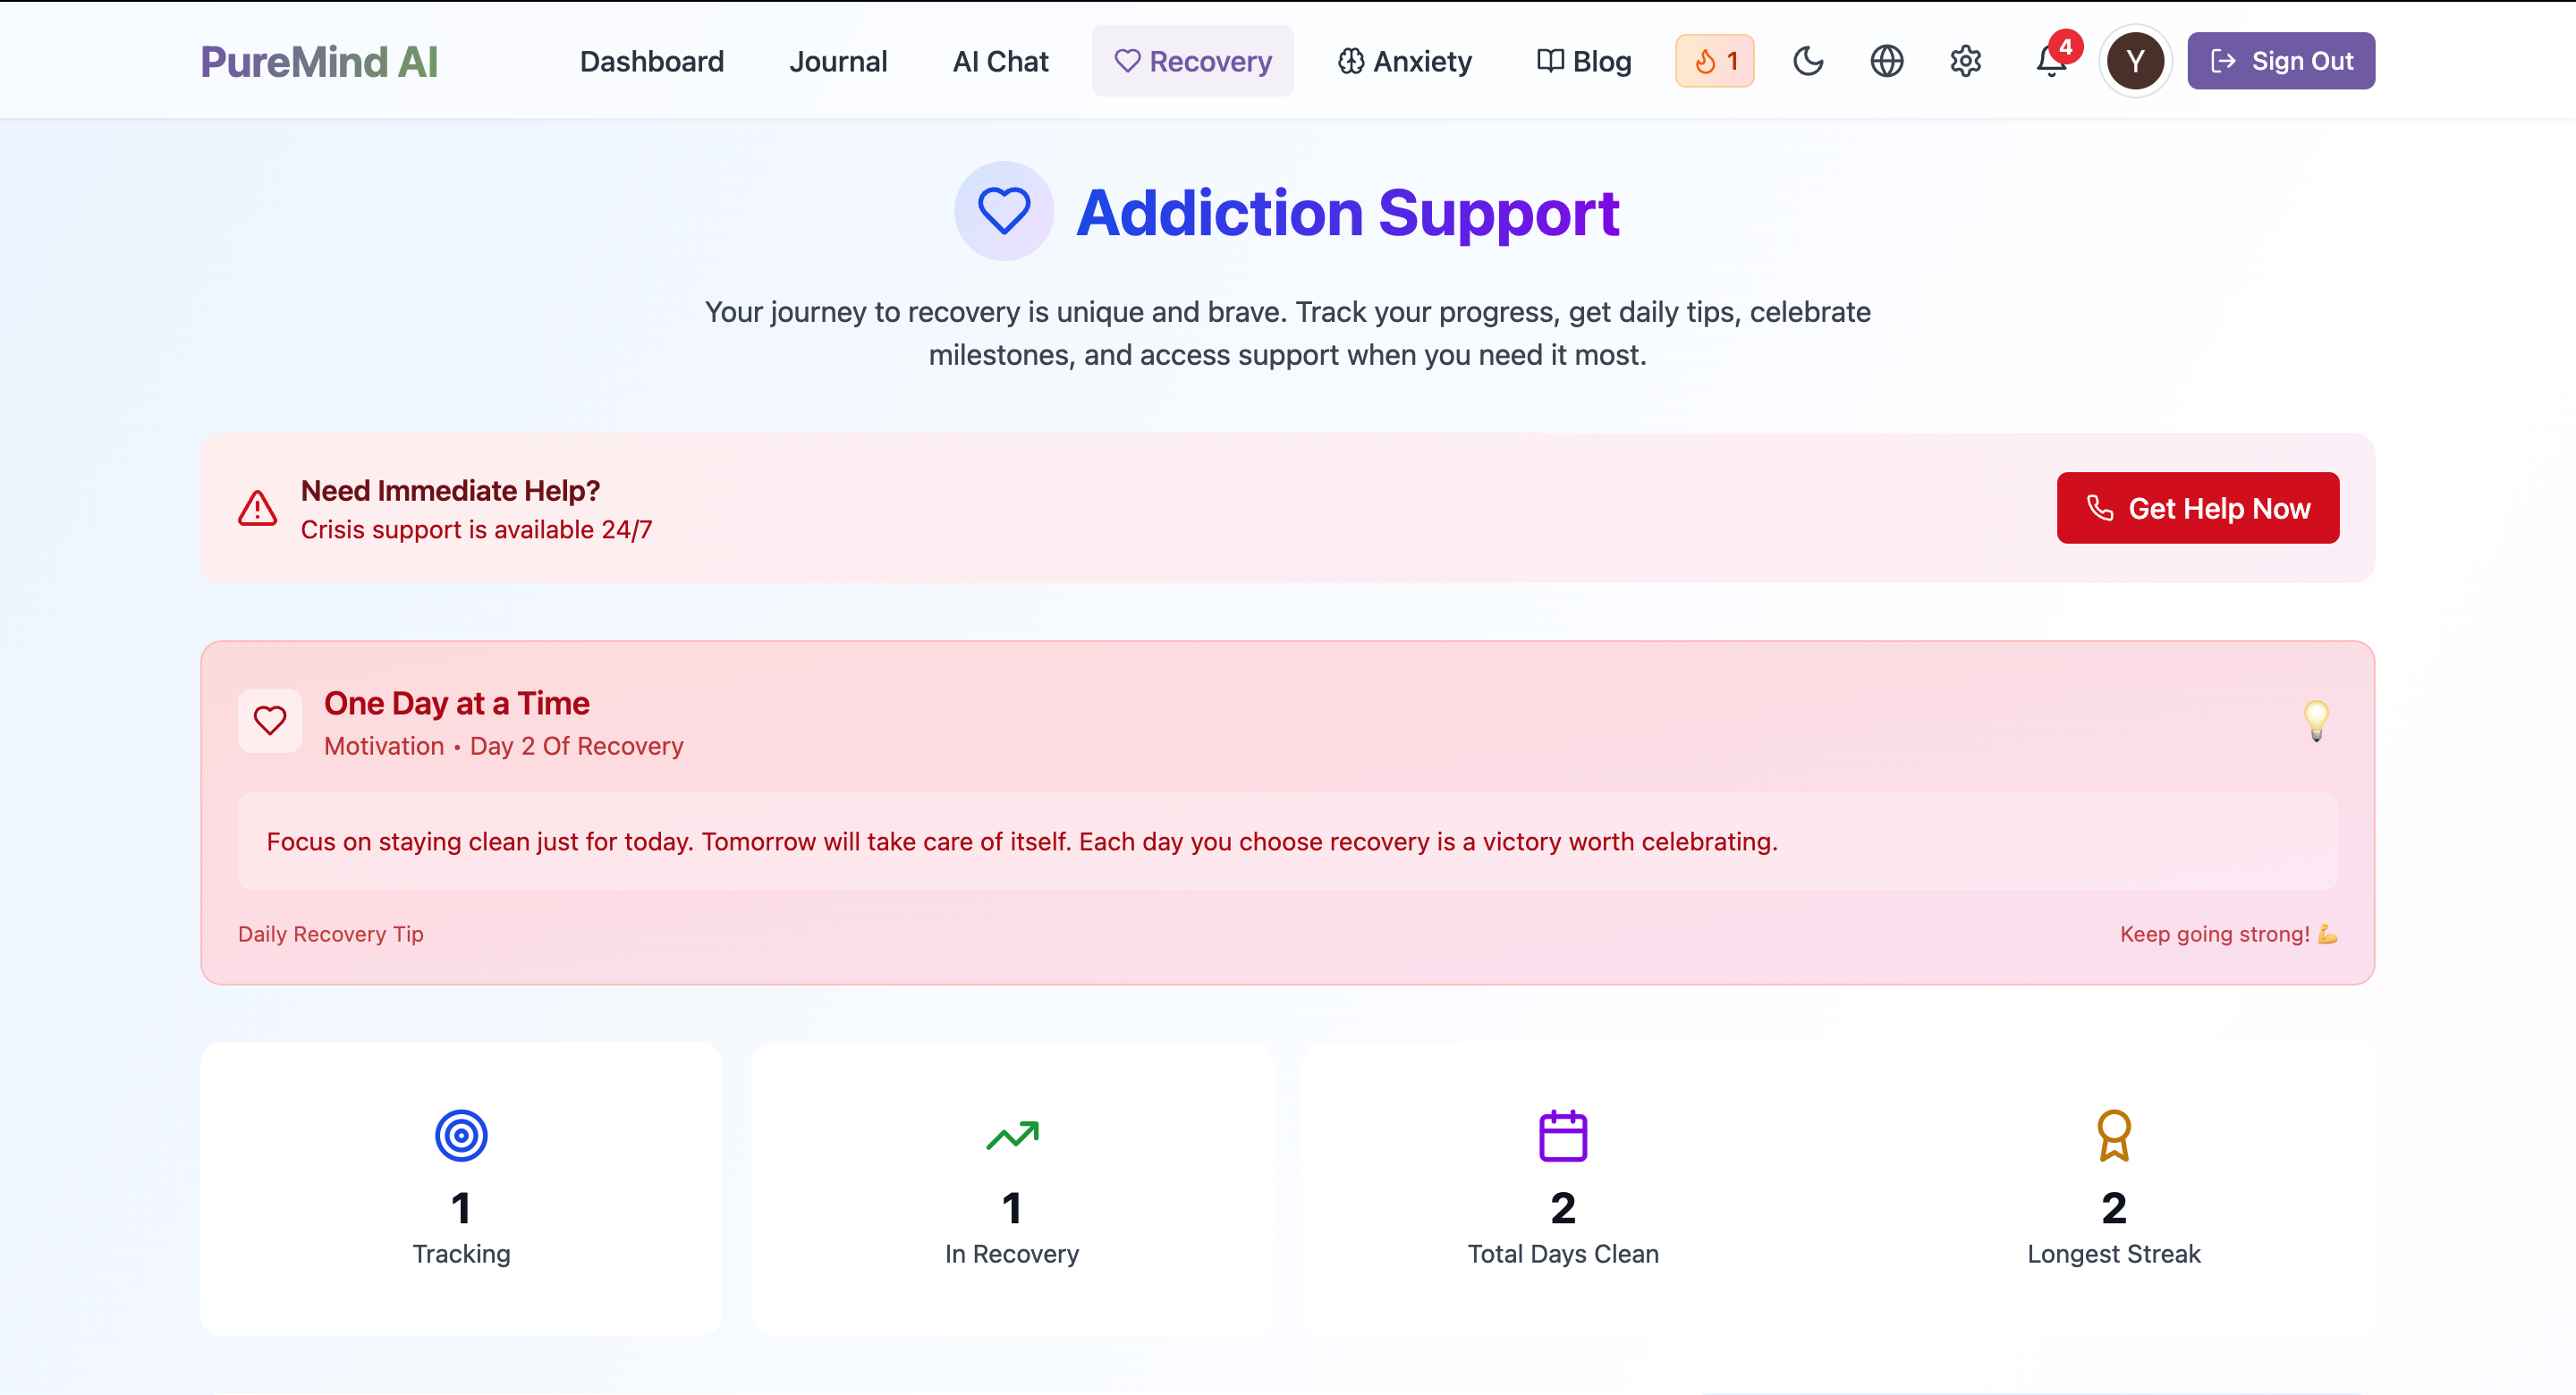
Task: Go to the Dashboard nav item
Action: pos(651,61)
